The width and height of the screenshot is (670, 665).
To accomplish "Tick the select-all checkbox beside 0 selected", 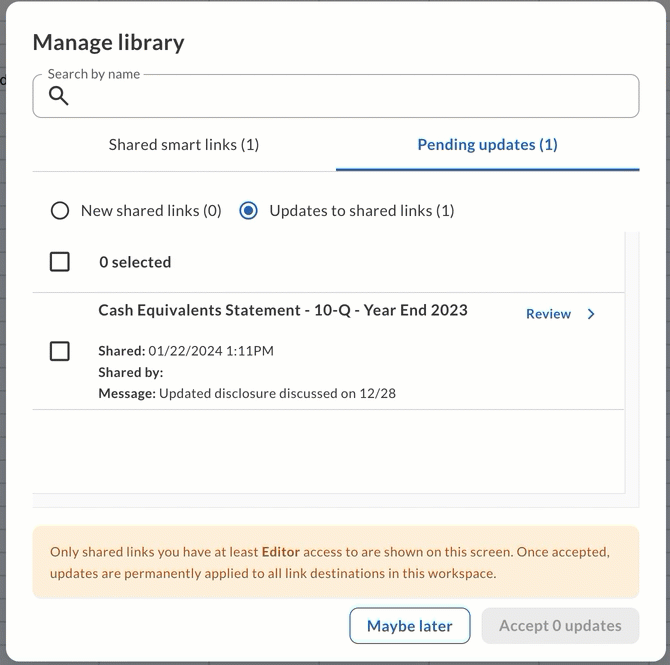I will click(60, 262).
